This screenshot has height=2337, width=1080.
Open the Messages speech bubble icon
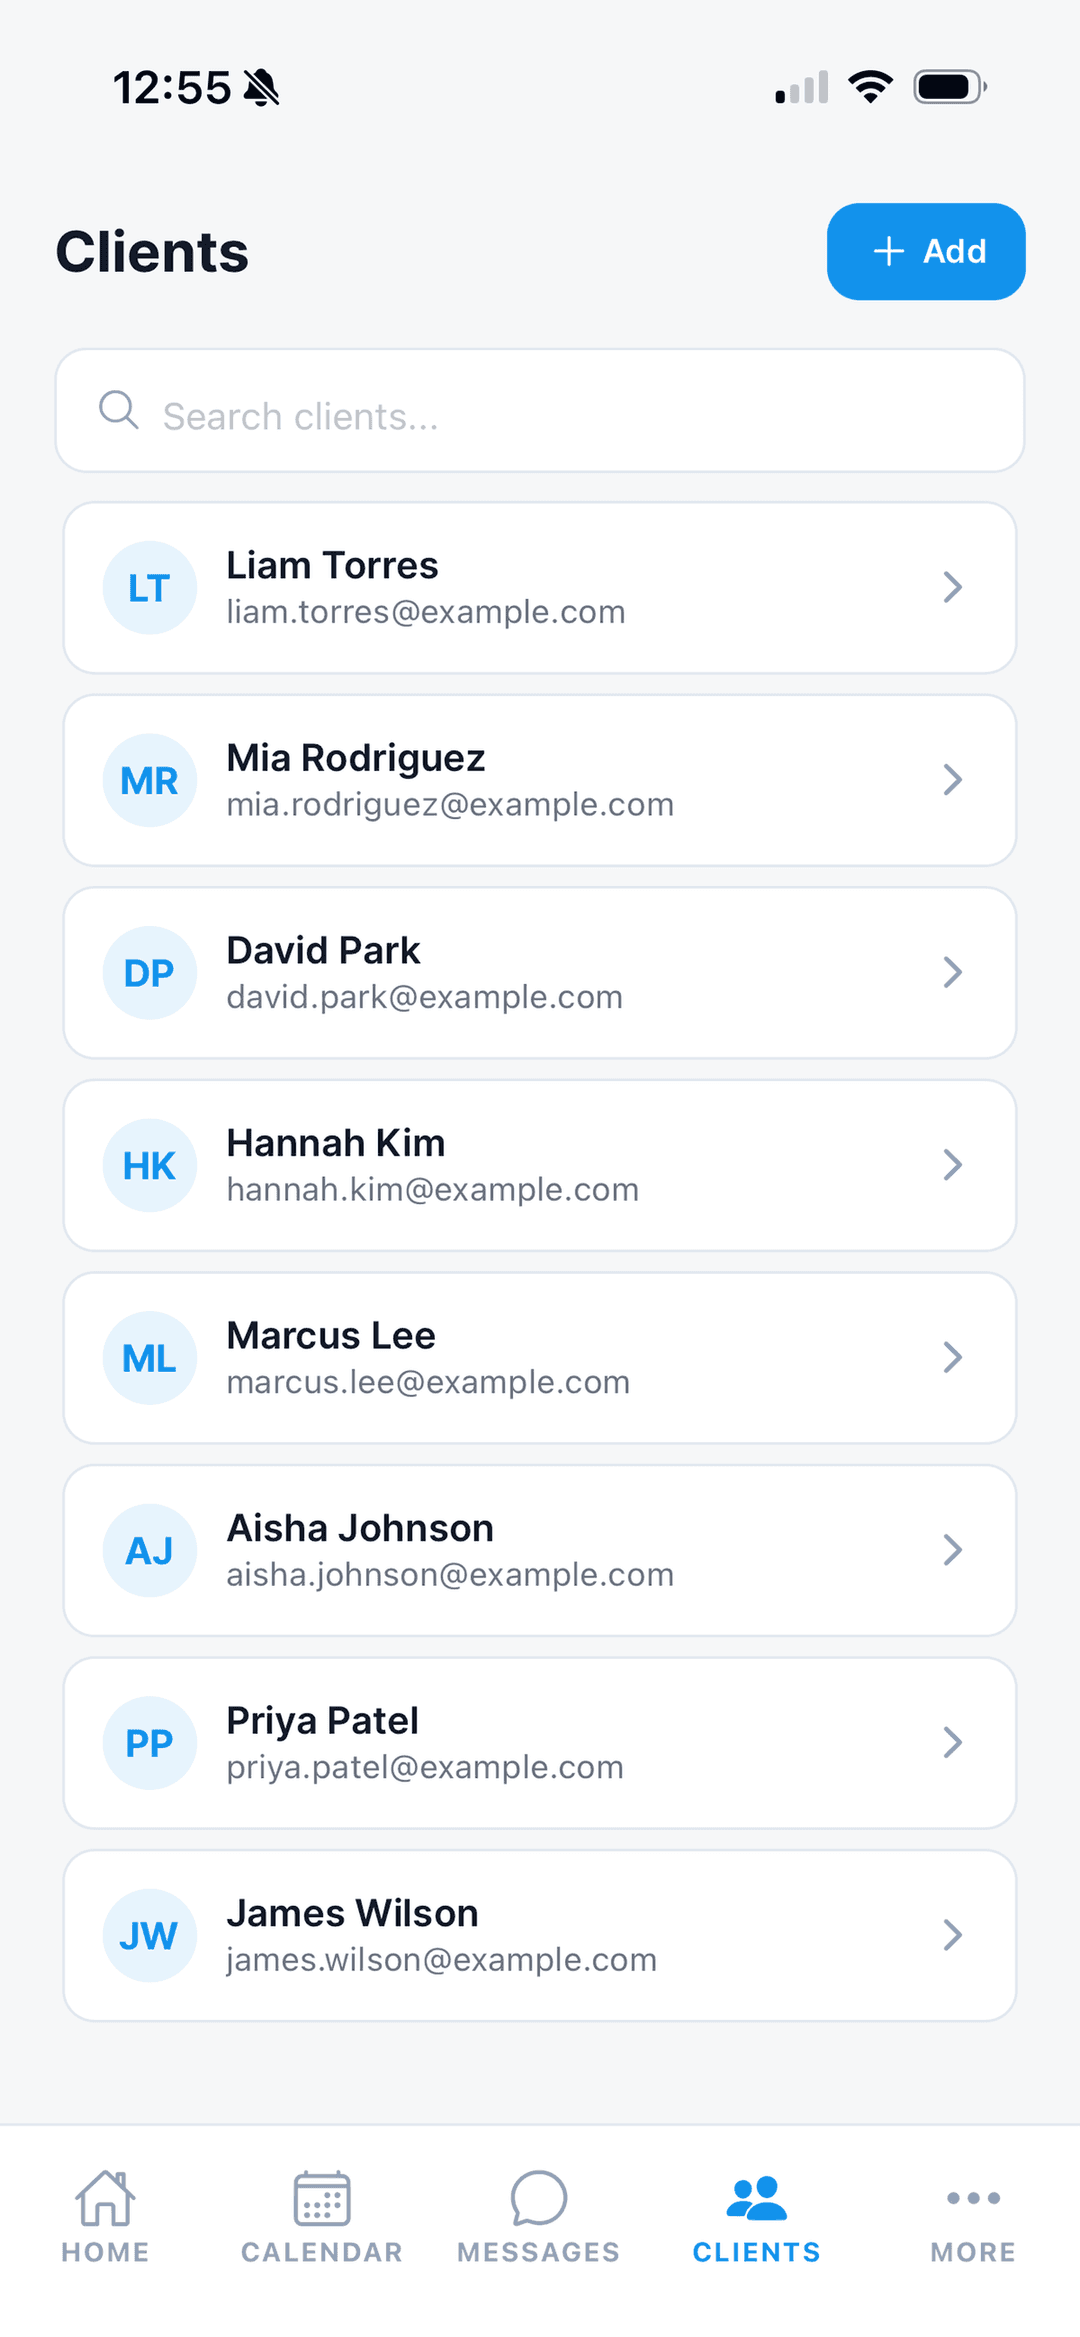click(539, 2198)
